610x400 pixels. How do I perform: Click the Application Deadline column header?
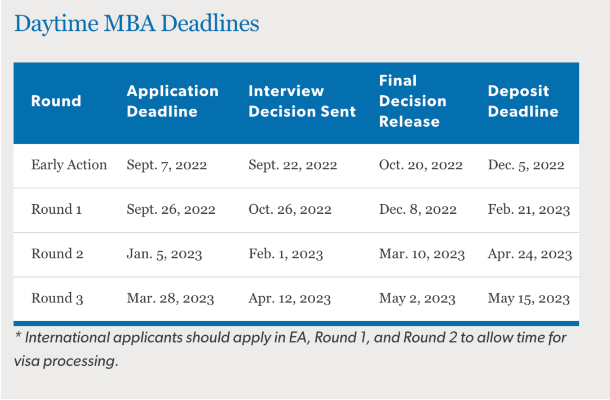tap(173, 101)
